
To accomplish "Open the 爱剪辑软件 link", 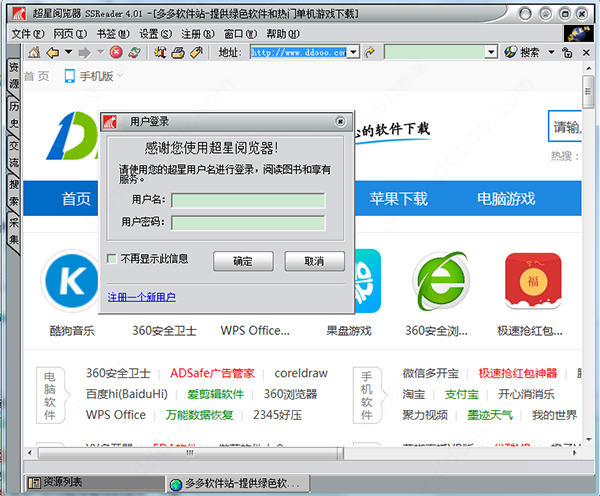I will click(215, 394).
